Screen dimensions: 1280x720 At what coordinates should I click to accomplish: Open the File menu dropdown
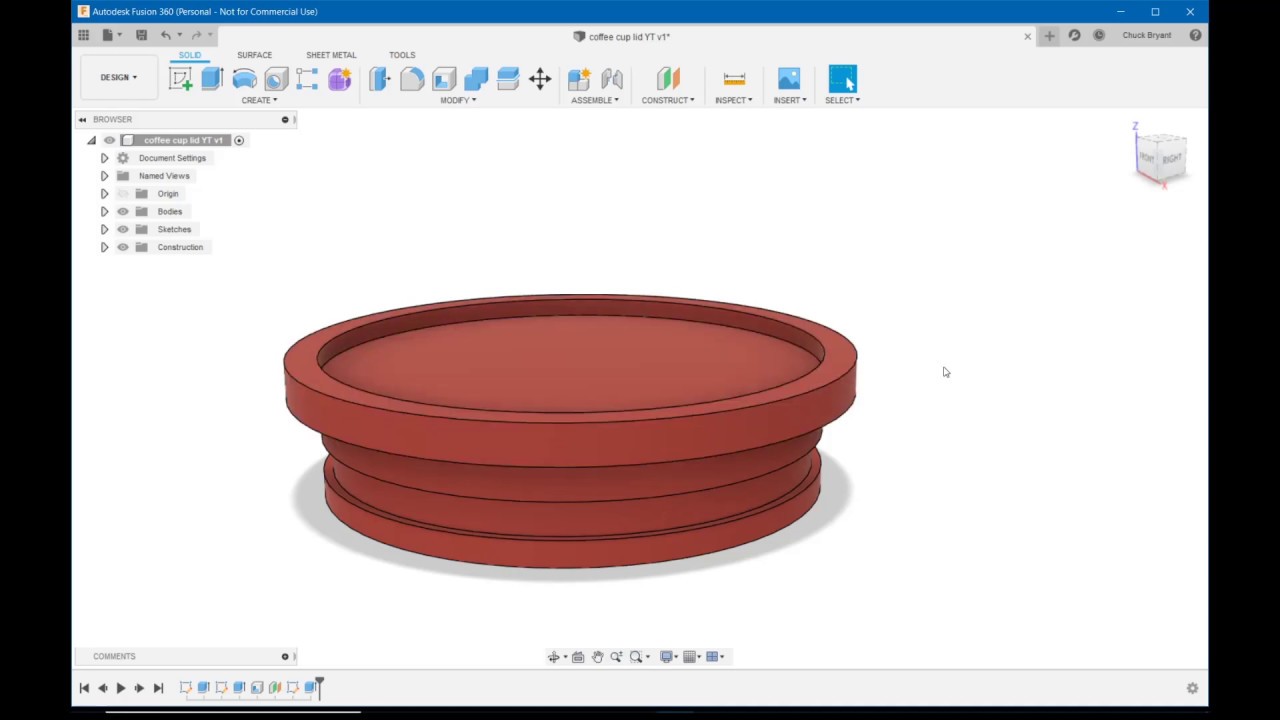click(x=111, y=35)
